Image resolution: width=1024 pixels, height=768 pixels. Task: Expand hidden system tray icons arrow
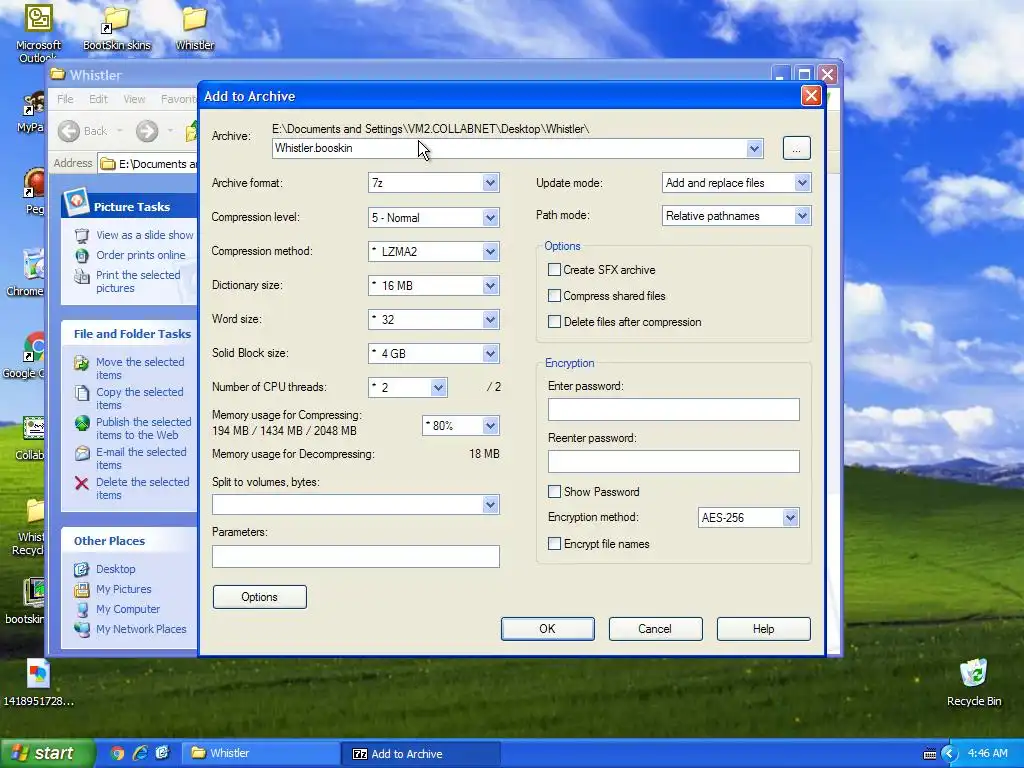click(949, 754)
